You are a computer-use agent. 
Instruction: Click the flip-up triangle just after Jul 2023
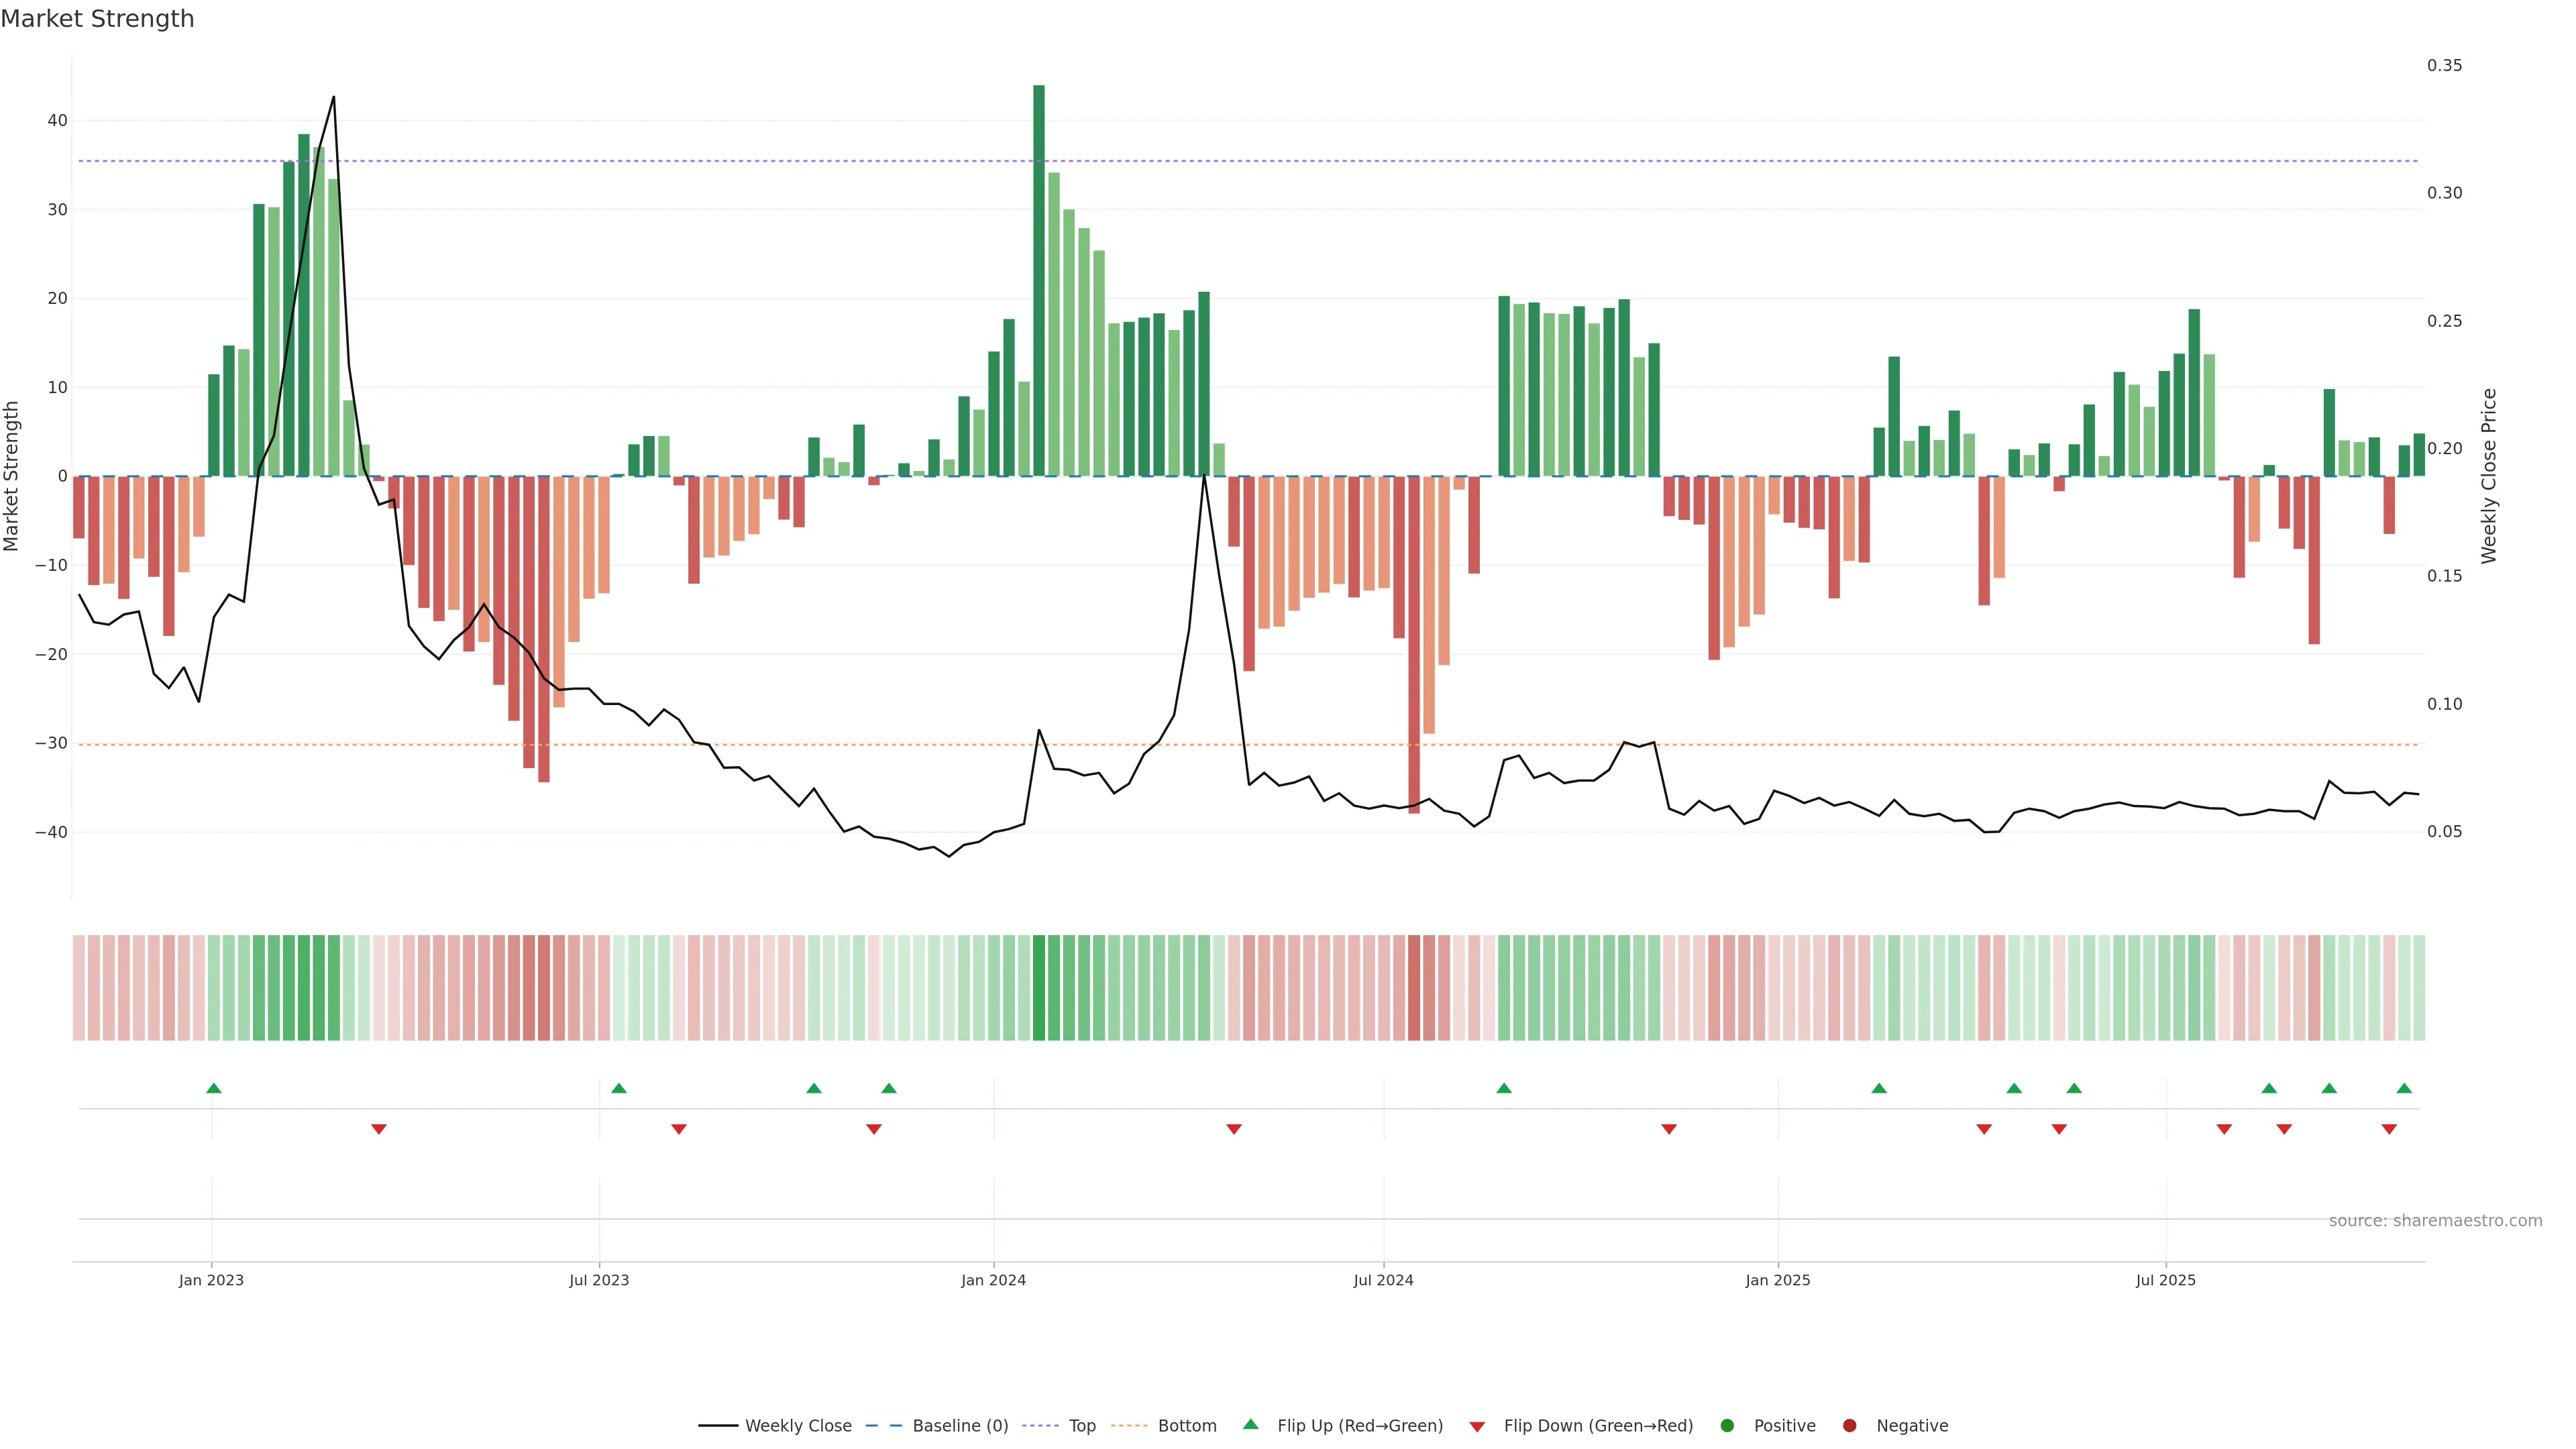[x=619, y=1088]
